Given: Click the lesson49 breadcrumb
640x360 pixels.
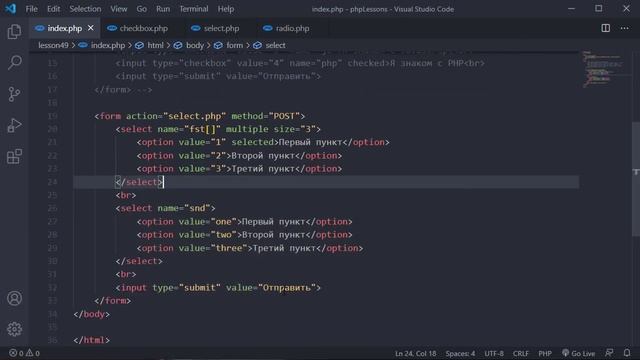Looking at the screenshot, I should [x=53, y=45].
